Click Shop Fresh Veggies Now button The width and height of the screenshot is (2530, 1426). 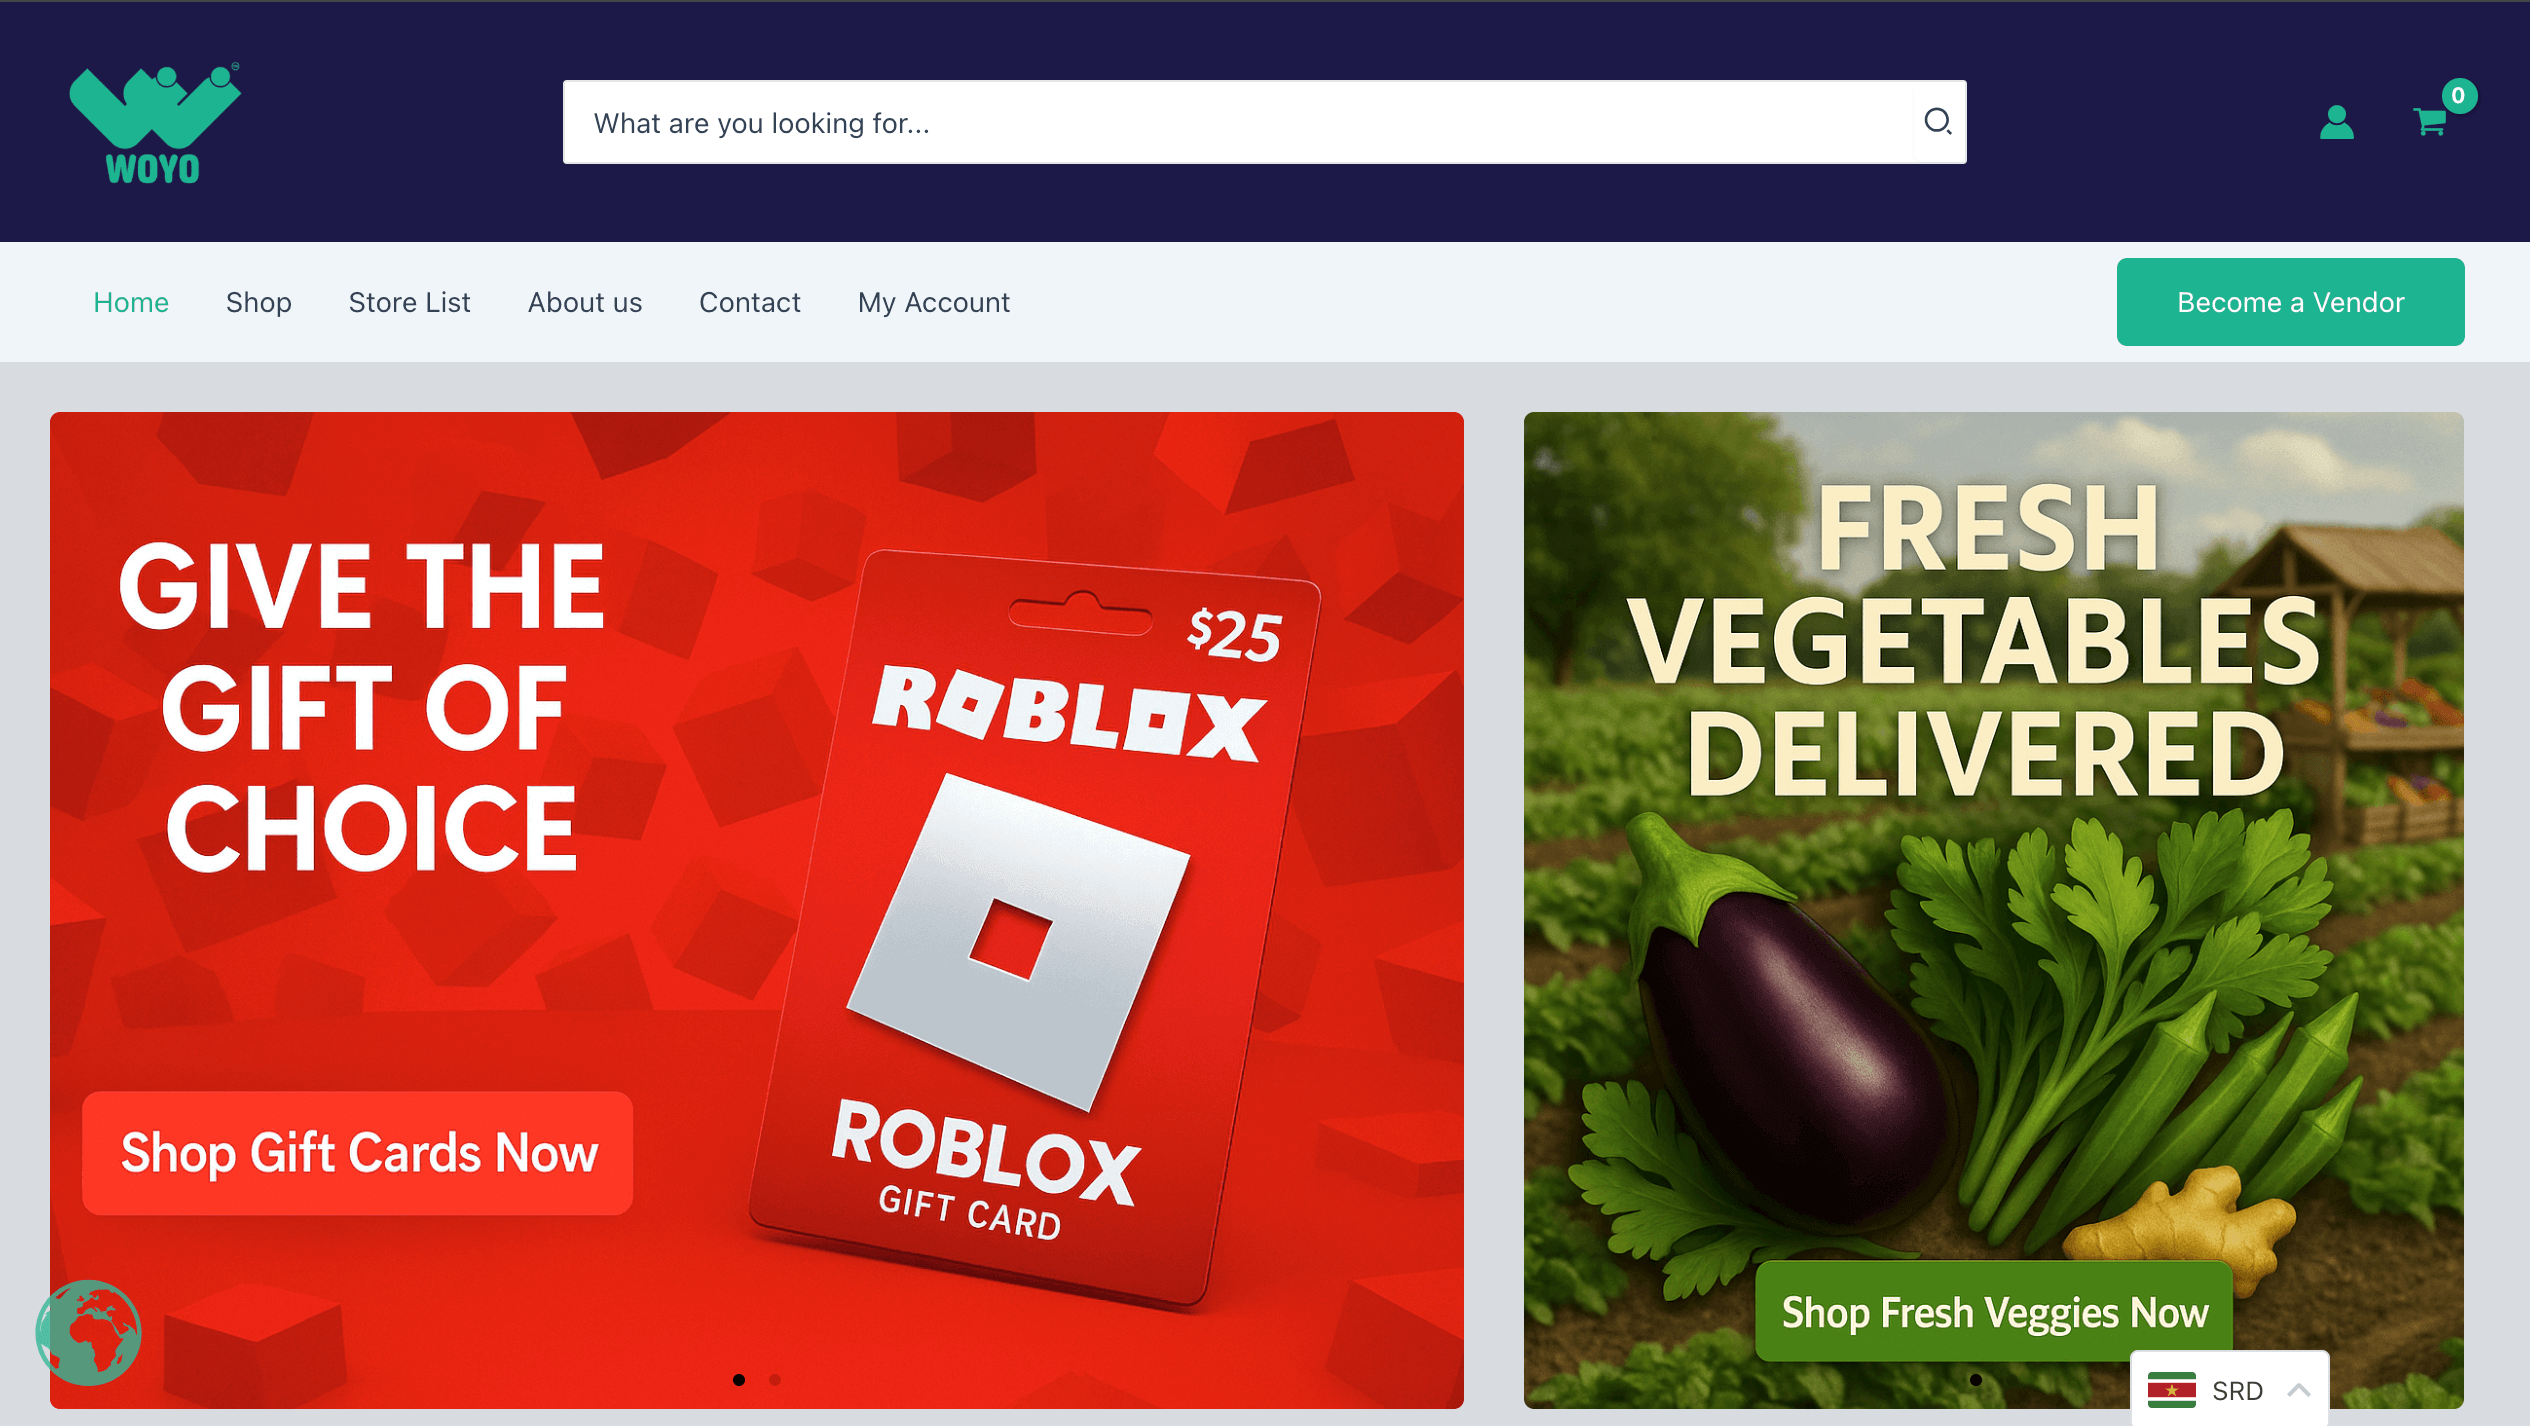pos(1995,1311)
